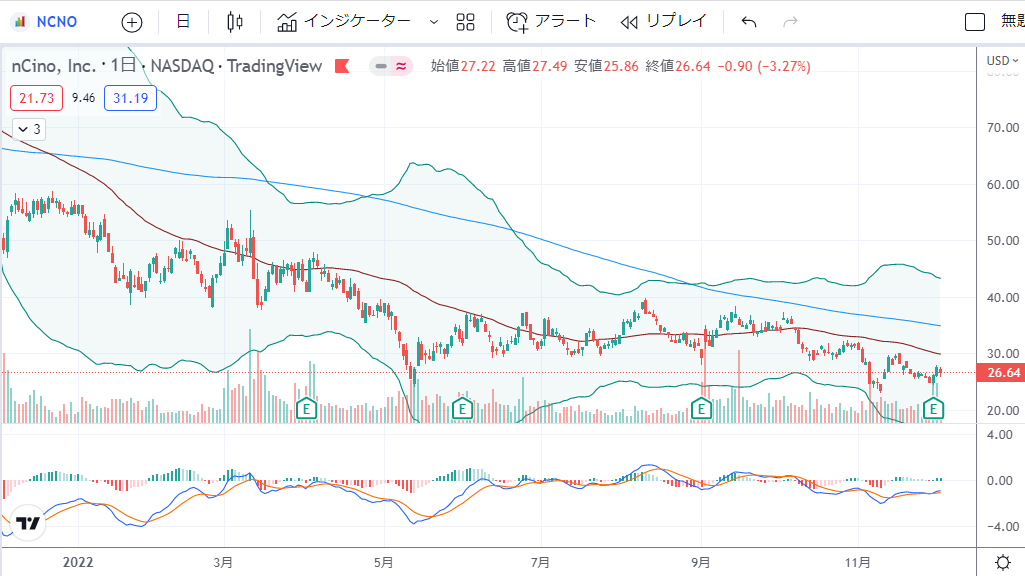Click the 9.46 spread value
This screenshot has height=576, width=1025.
coord(84,98)
